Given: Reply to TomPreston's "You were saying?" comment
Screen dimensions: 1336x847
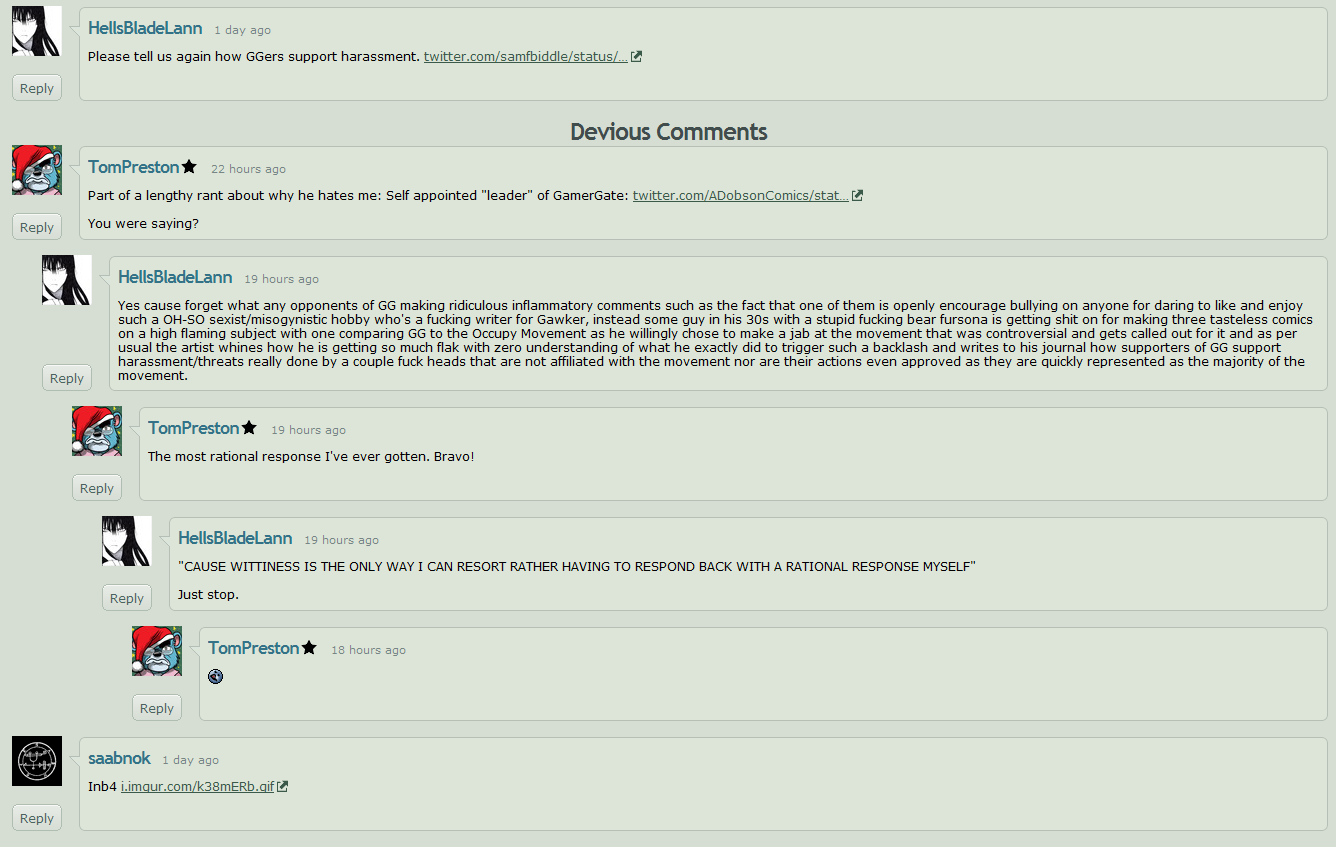Looking at the screenshot, I should (37, 227).
